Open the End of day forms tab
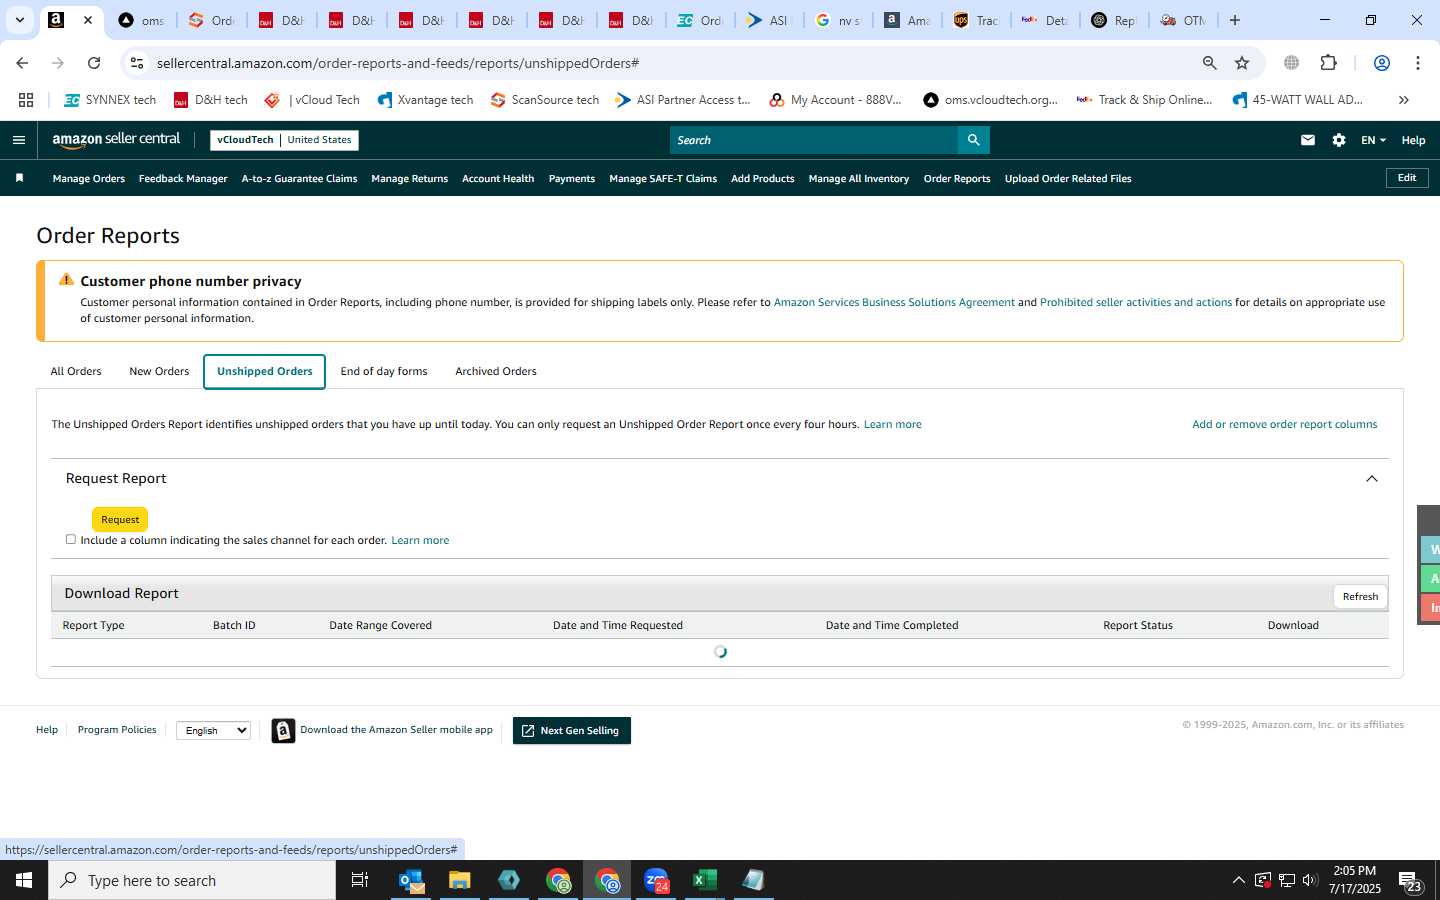 [x=384, y=371]
